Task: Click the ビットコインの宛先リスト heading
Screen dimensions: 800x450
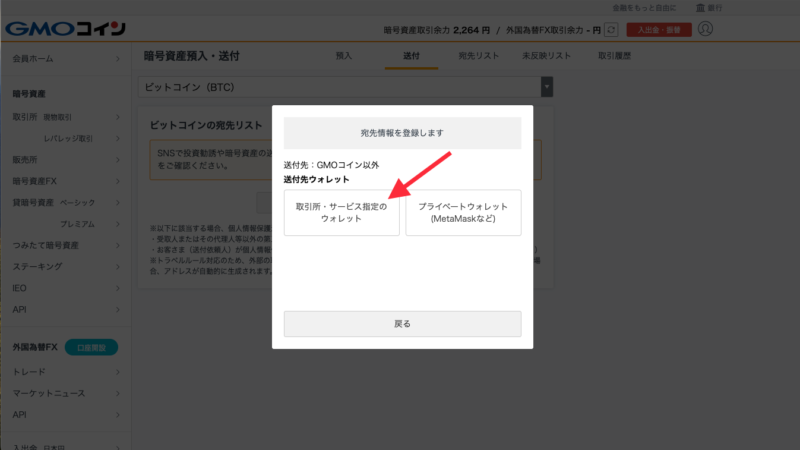Action: [206, 125]
